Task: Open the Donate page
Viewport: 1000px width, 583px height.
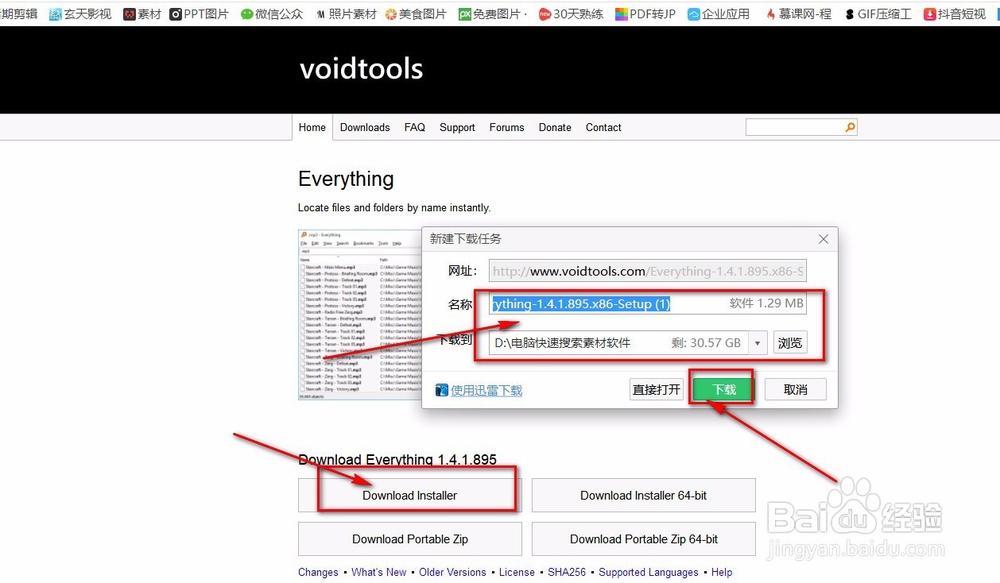Action: point(555,128)
